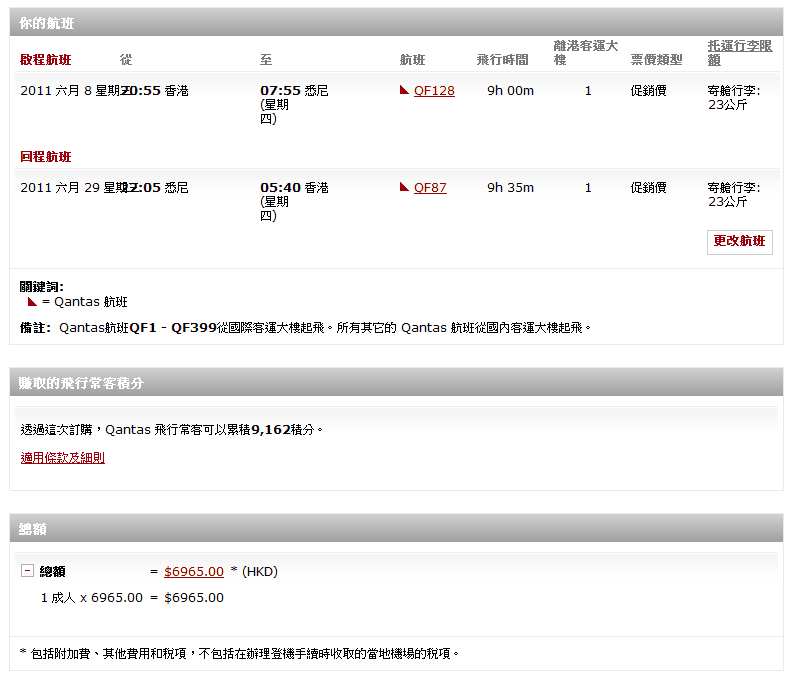This screenshot has width=795, height=688.
Task: Click the Qantas tail icon beside QF87
Action: coord(404,187)
